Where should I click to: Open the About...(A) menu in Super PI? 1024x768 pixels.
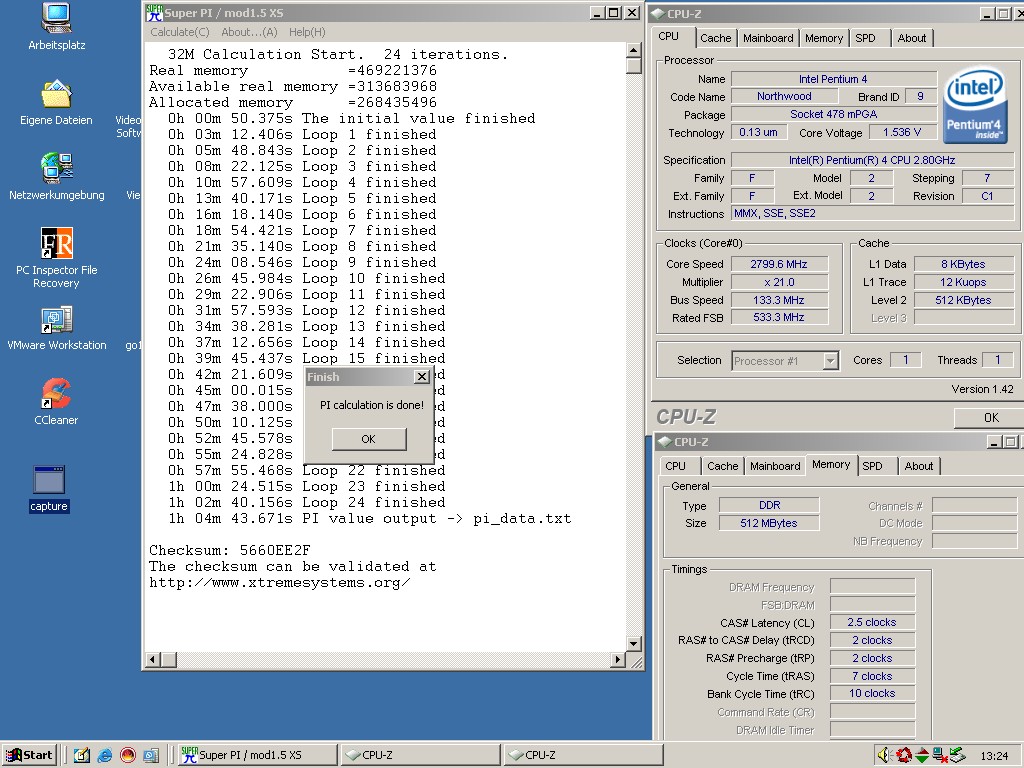(249, 32)
